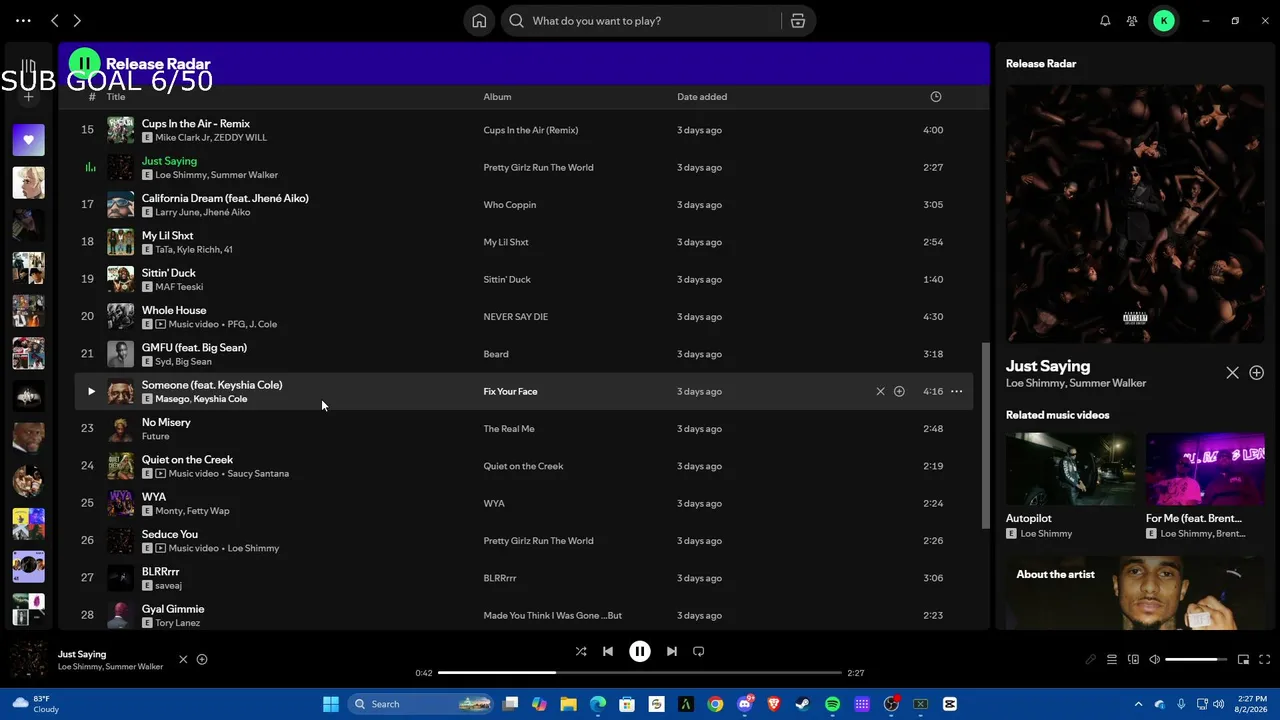Viewport: 1280px width, 720px height.
Task: Skip to the previous track
Action: point(608,652)
